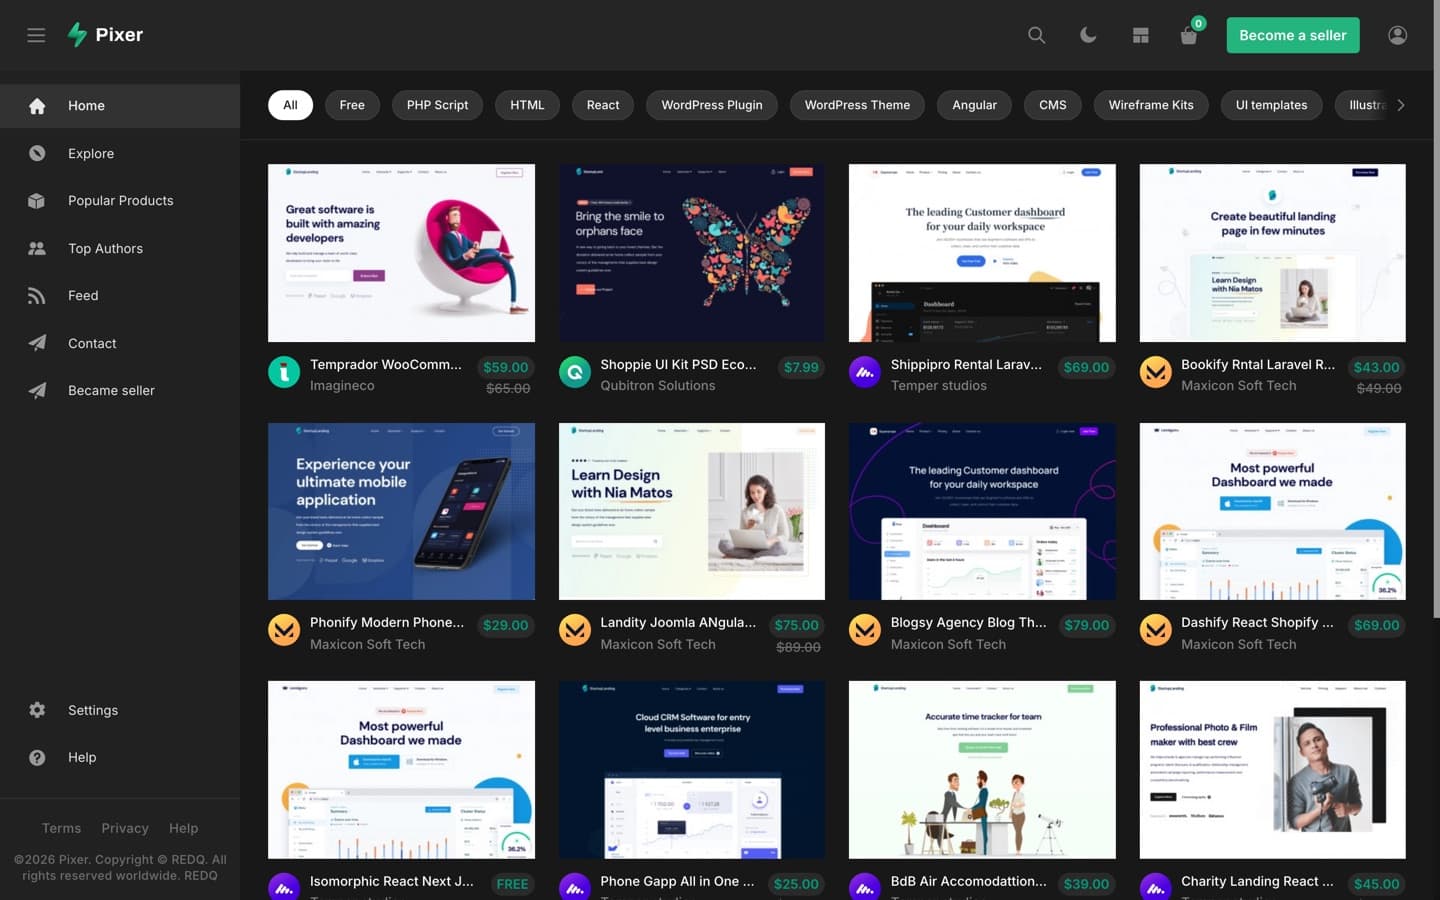The width and height of the screenshot is (1440, 900).
Task: Click the Contact paper plane icon
Action: (37, 343)
